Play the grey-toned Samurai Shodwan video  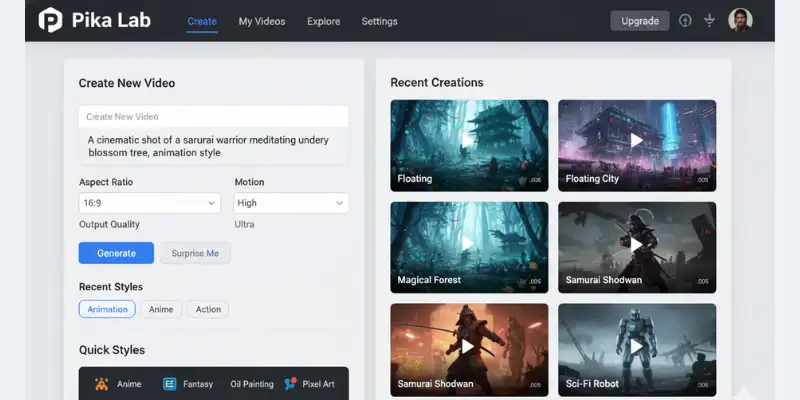pos(637,247)
